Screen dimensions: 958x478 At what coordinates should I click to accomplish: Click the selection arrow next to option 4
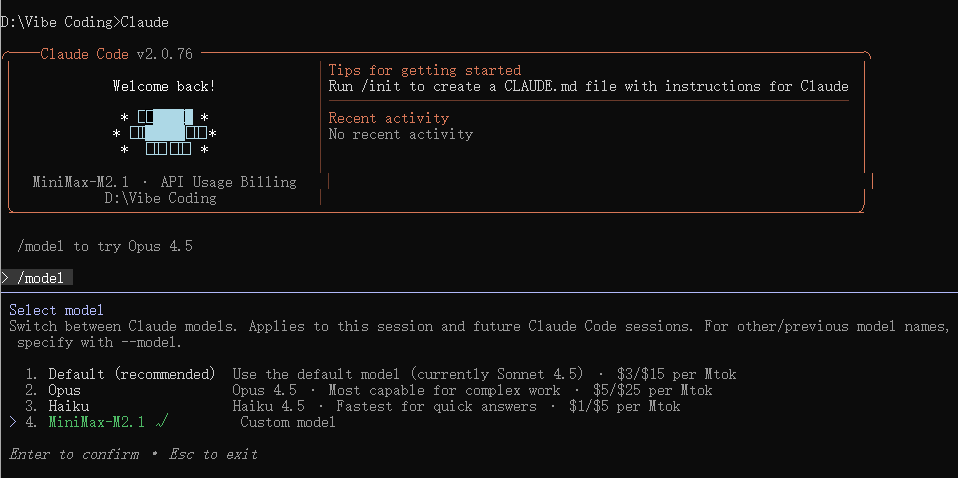pyautogui.click(x=13, y=422)
